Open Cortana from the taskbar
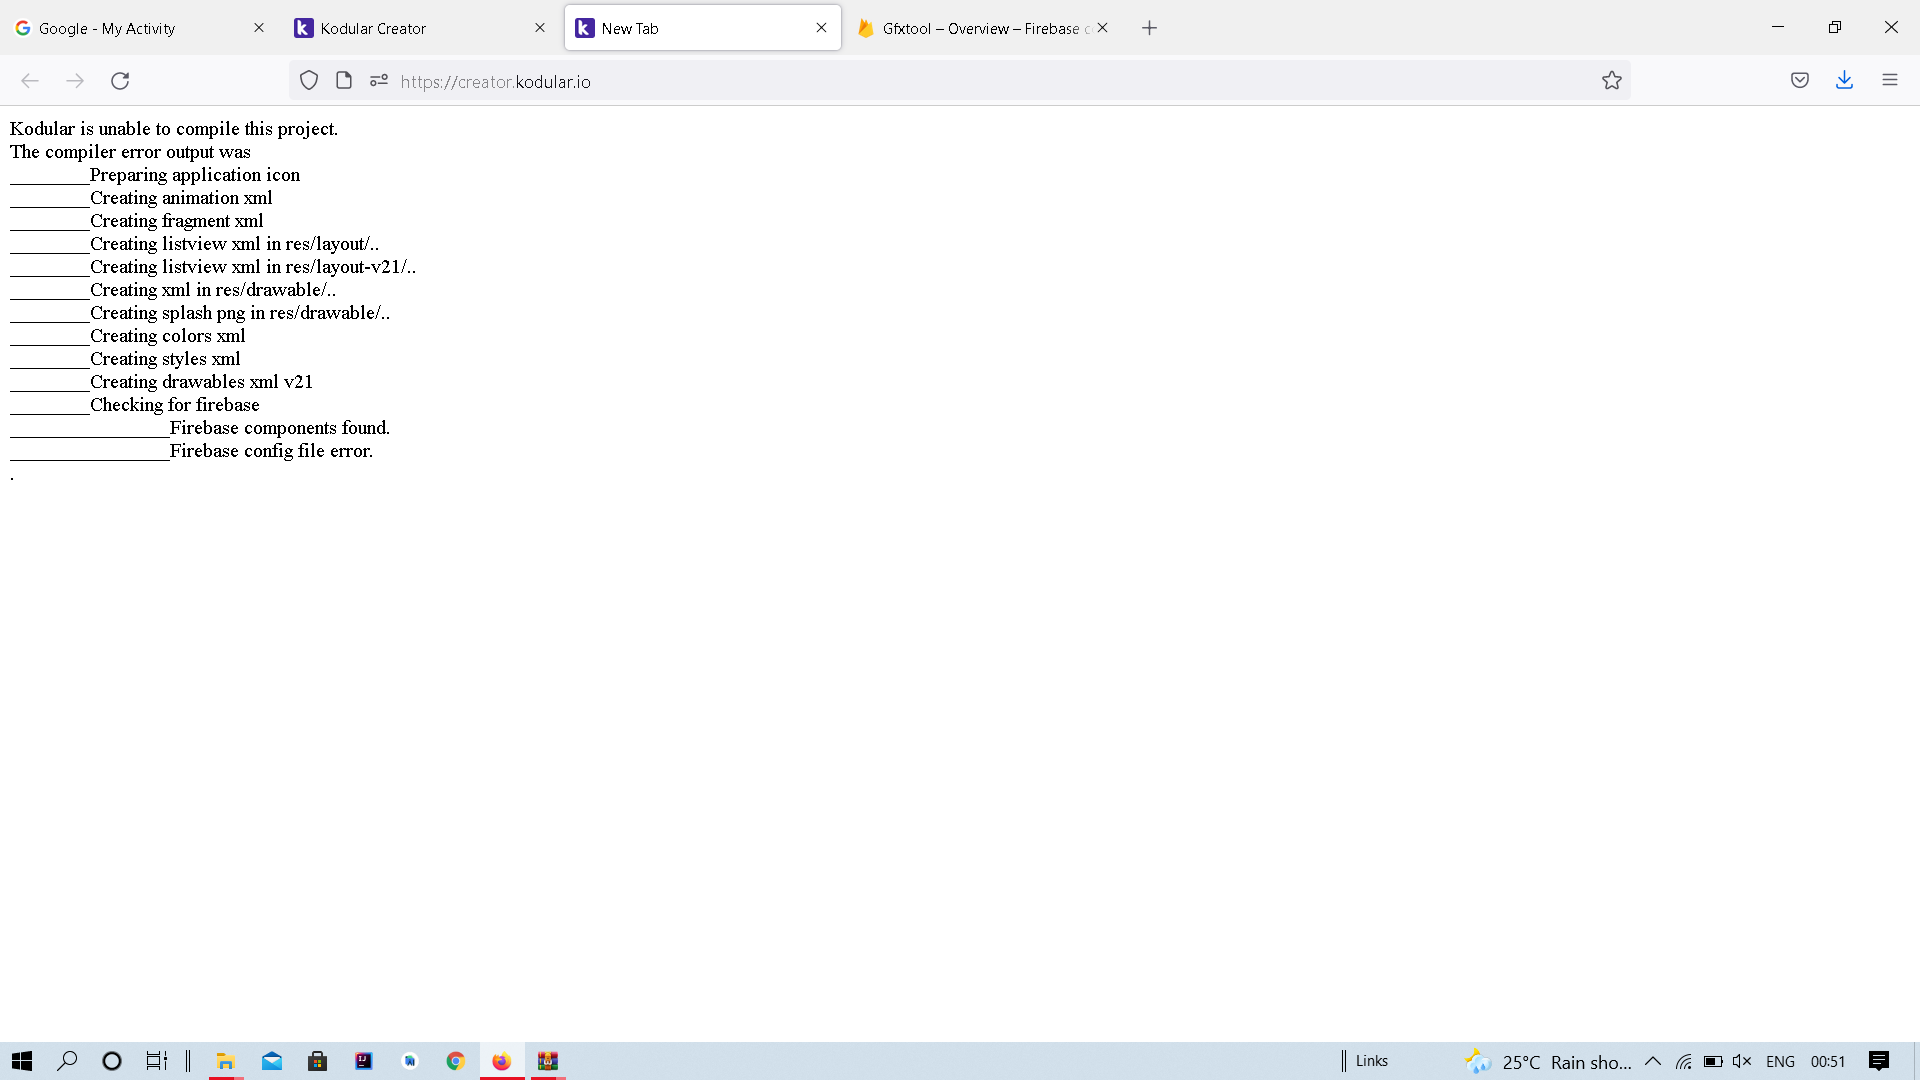 click(x=112, y=1061)
